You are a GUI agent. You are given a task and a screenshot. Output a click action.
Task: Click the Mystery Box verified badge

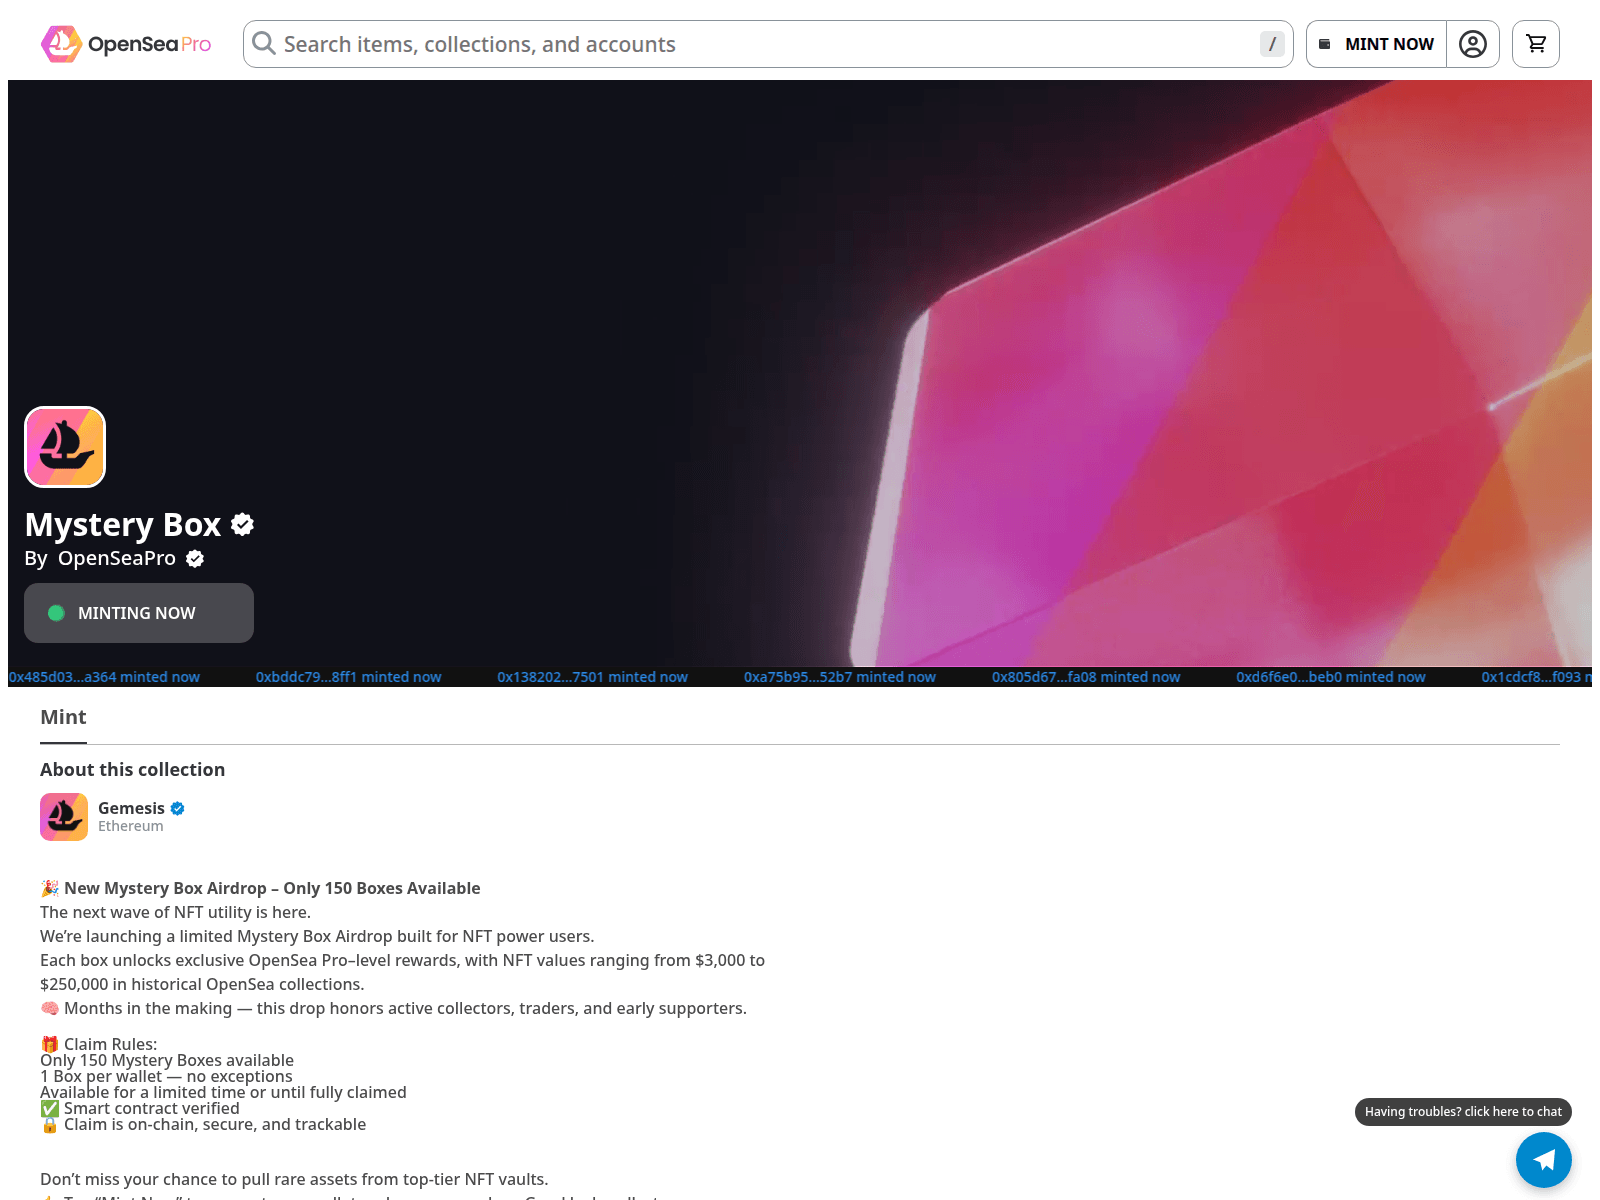[243, 524]
